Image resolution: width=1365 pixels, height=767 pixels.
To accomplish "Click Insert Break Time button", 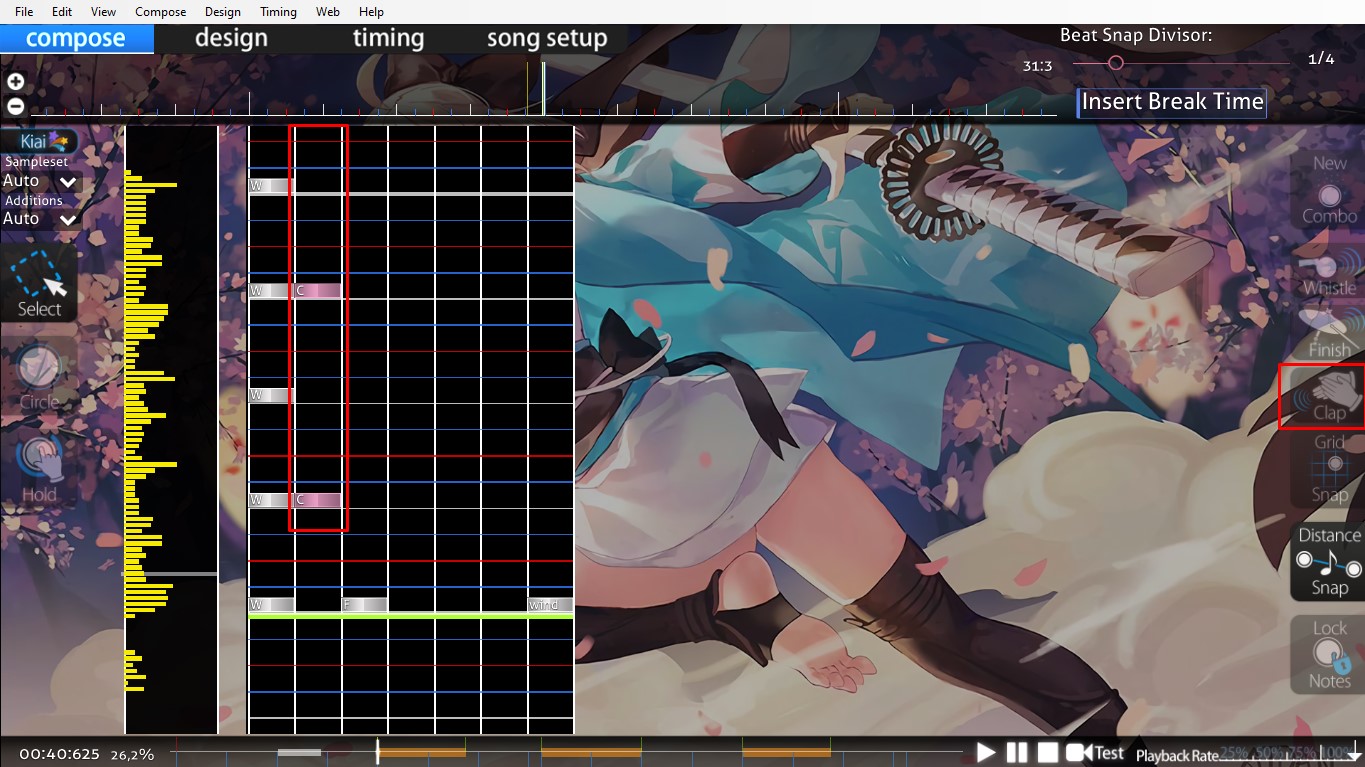I will pyautogui.click(x=1172, y=102).
